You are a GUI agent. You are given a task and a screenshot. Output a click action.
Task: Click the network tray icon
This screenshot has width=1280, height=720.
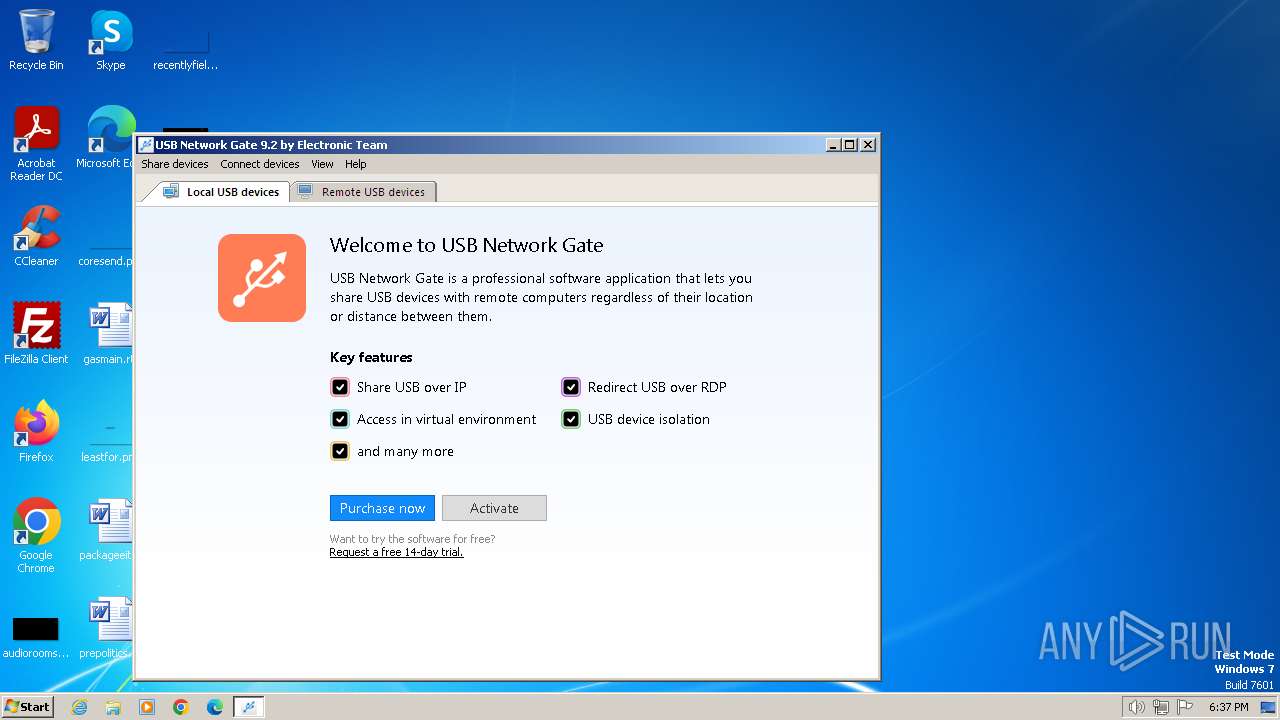(1161, 707)
